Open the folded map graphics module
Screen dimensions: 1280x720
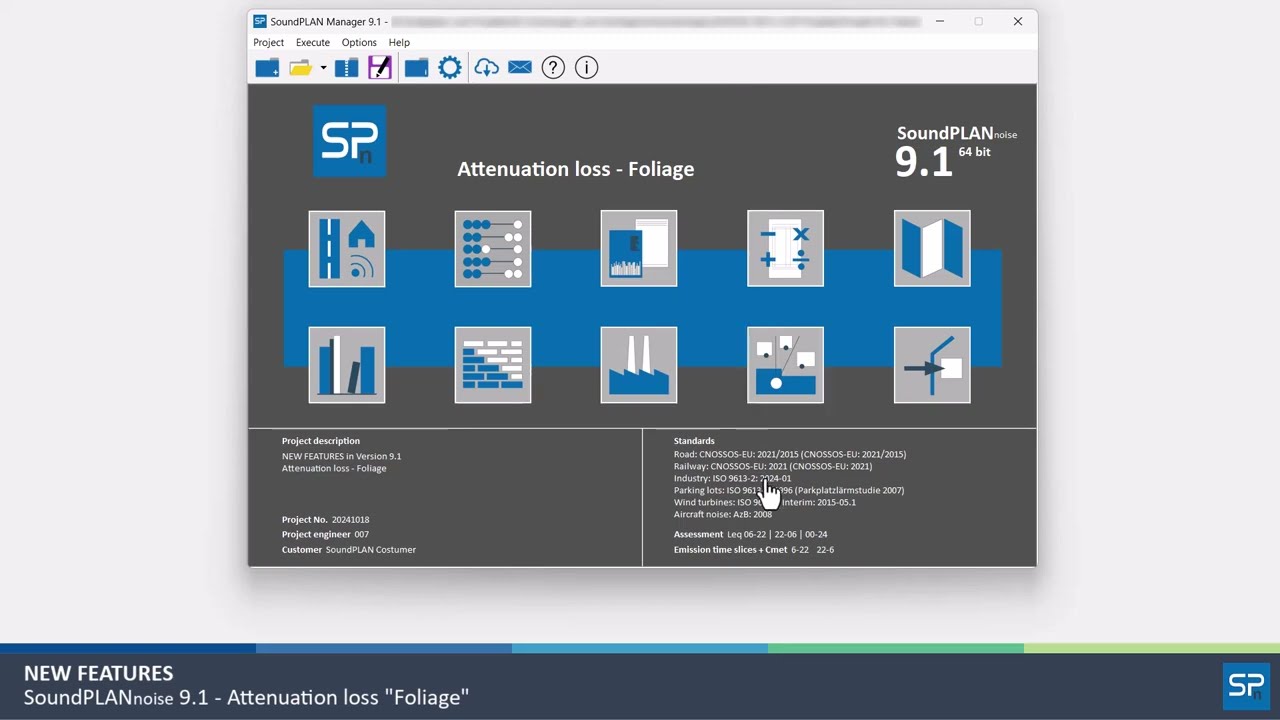point(932,249)
